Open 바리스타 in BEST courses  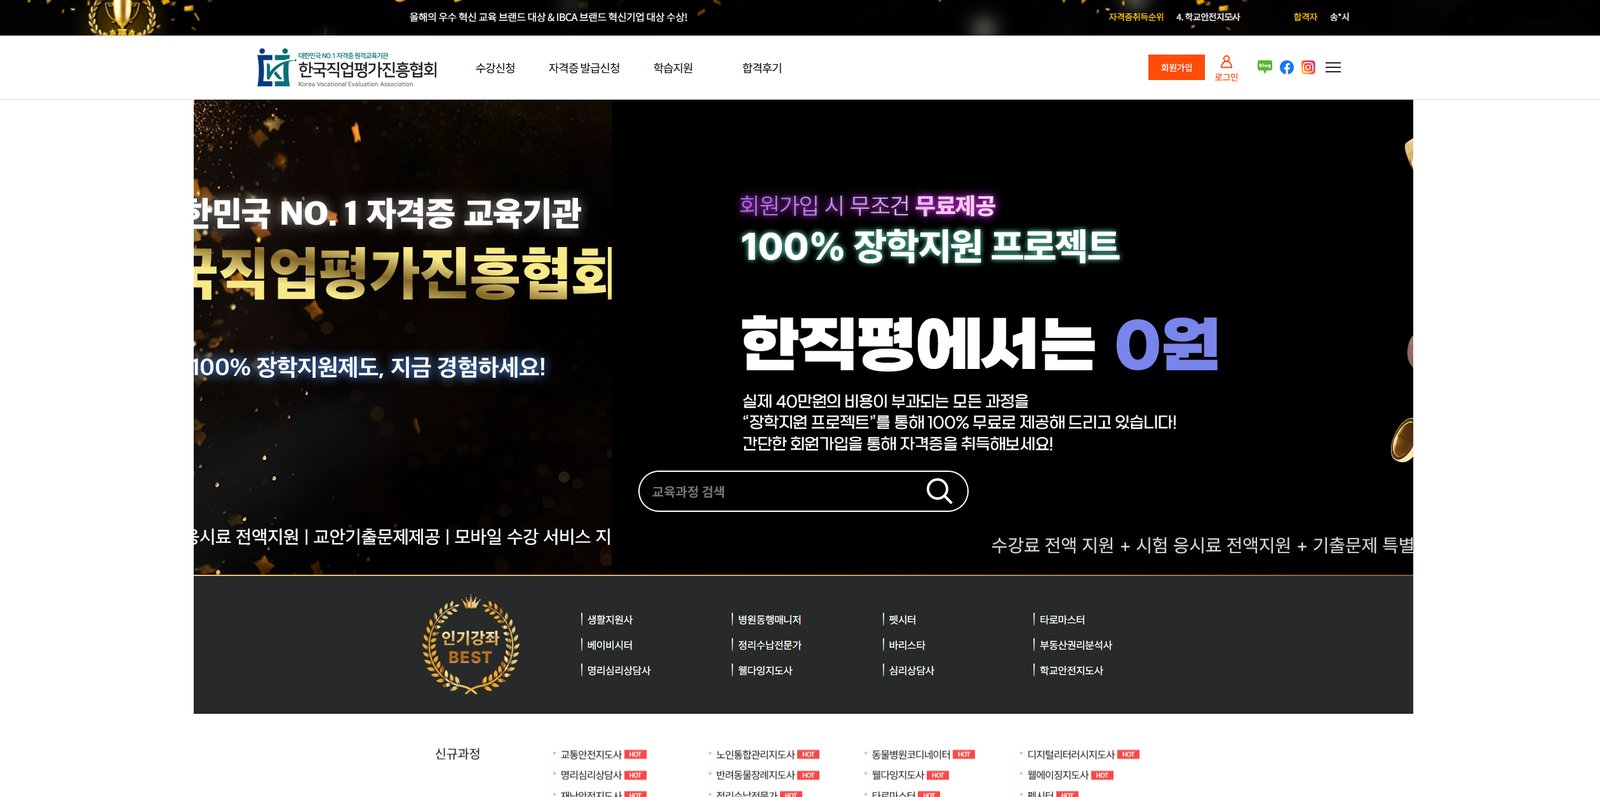[907, 645]
